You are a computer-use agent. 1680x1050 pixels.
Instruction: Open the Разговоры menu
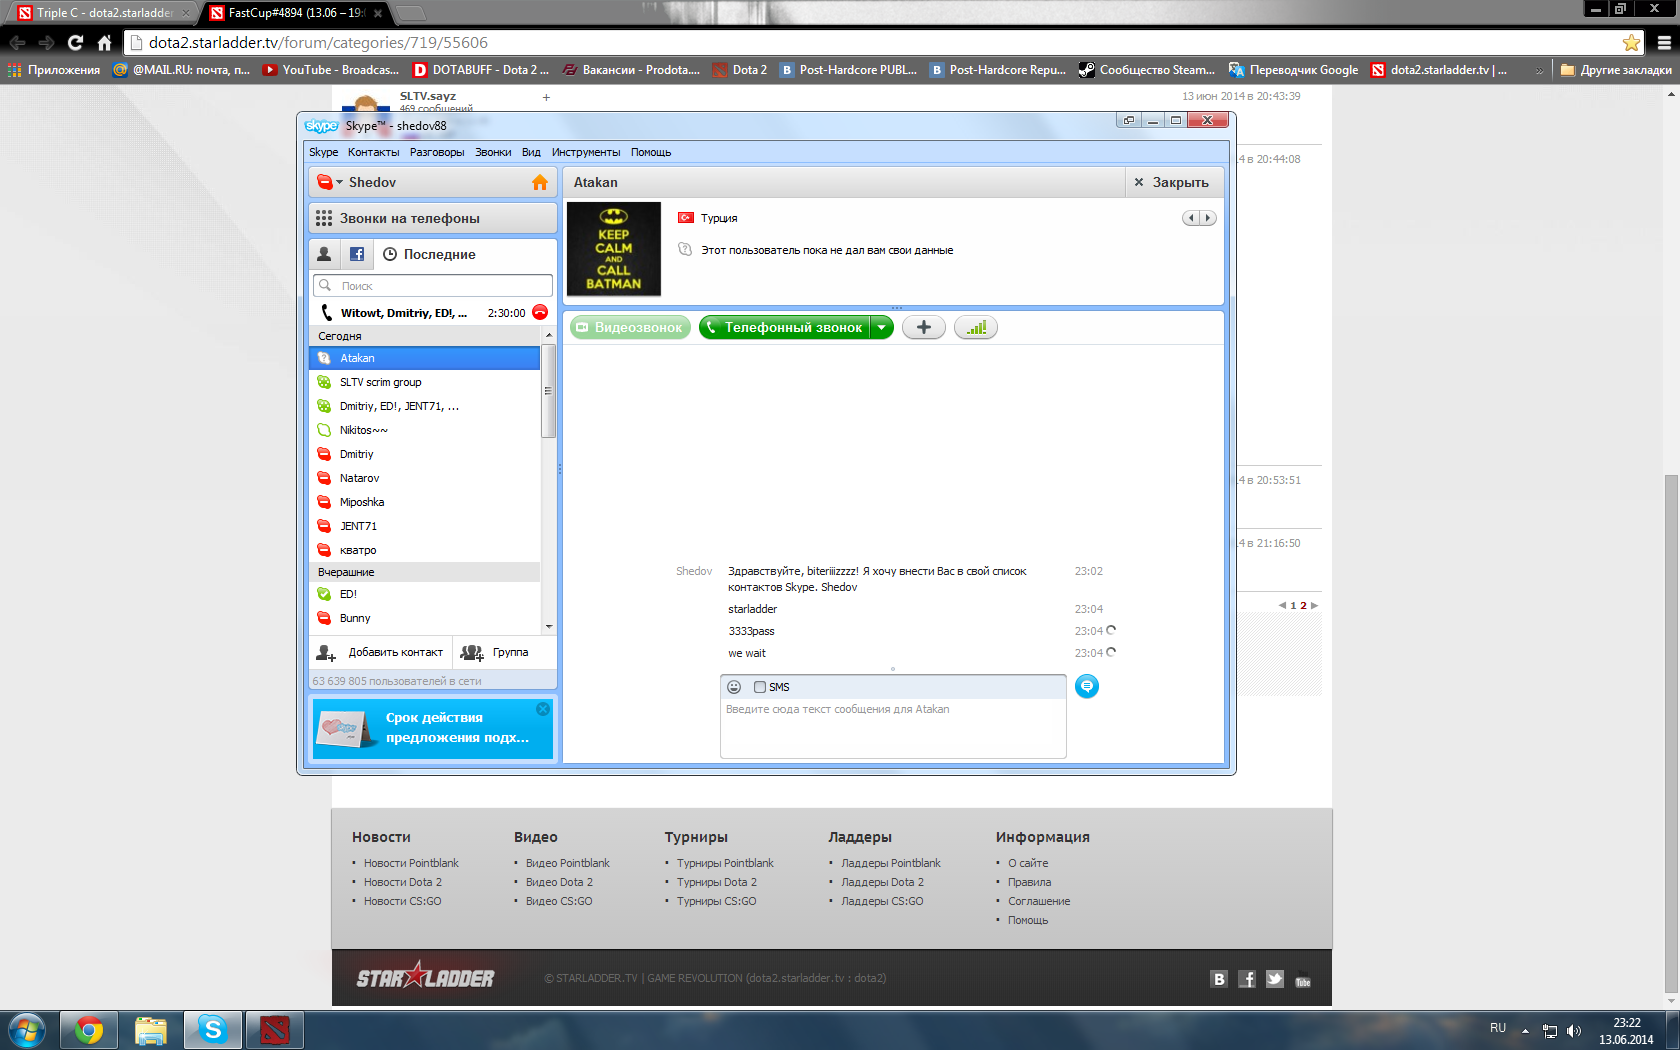(437, 152)
